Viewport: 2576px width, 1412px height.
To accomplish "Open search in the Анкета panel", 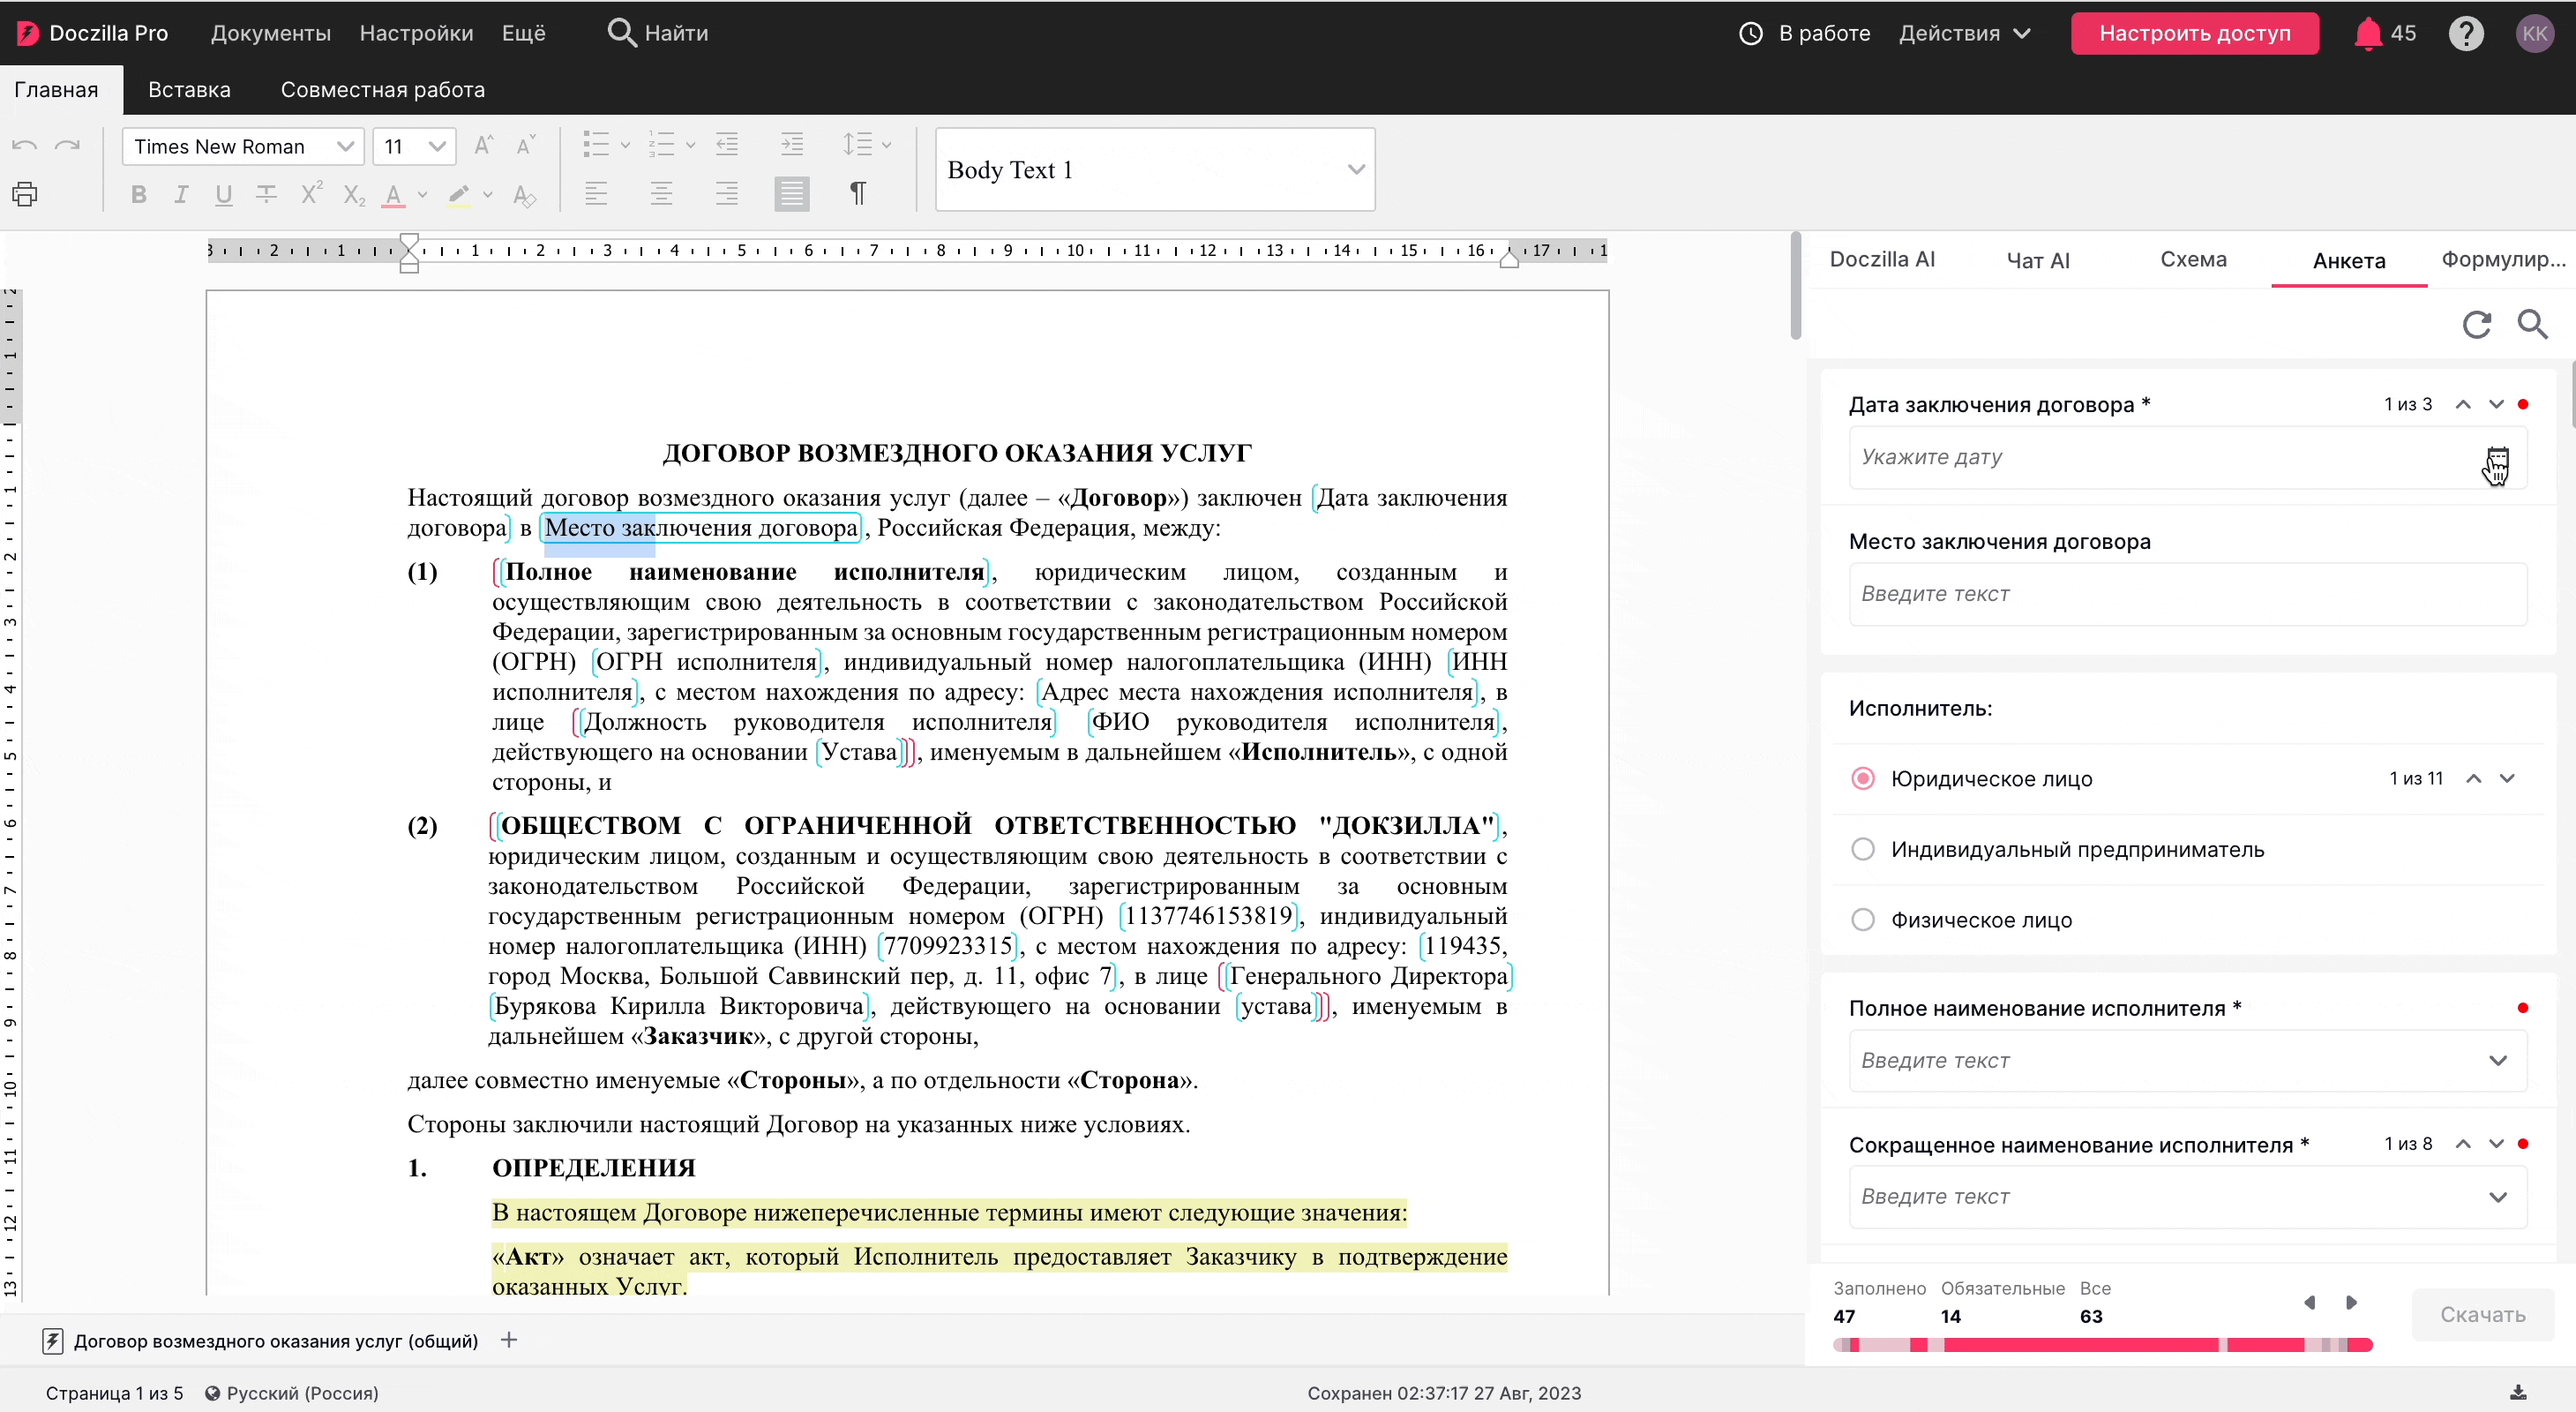I will pyautogui.click(x=2532, y=324).
